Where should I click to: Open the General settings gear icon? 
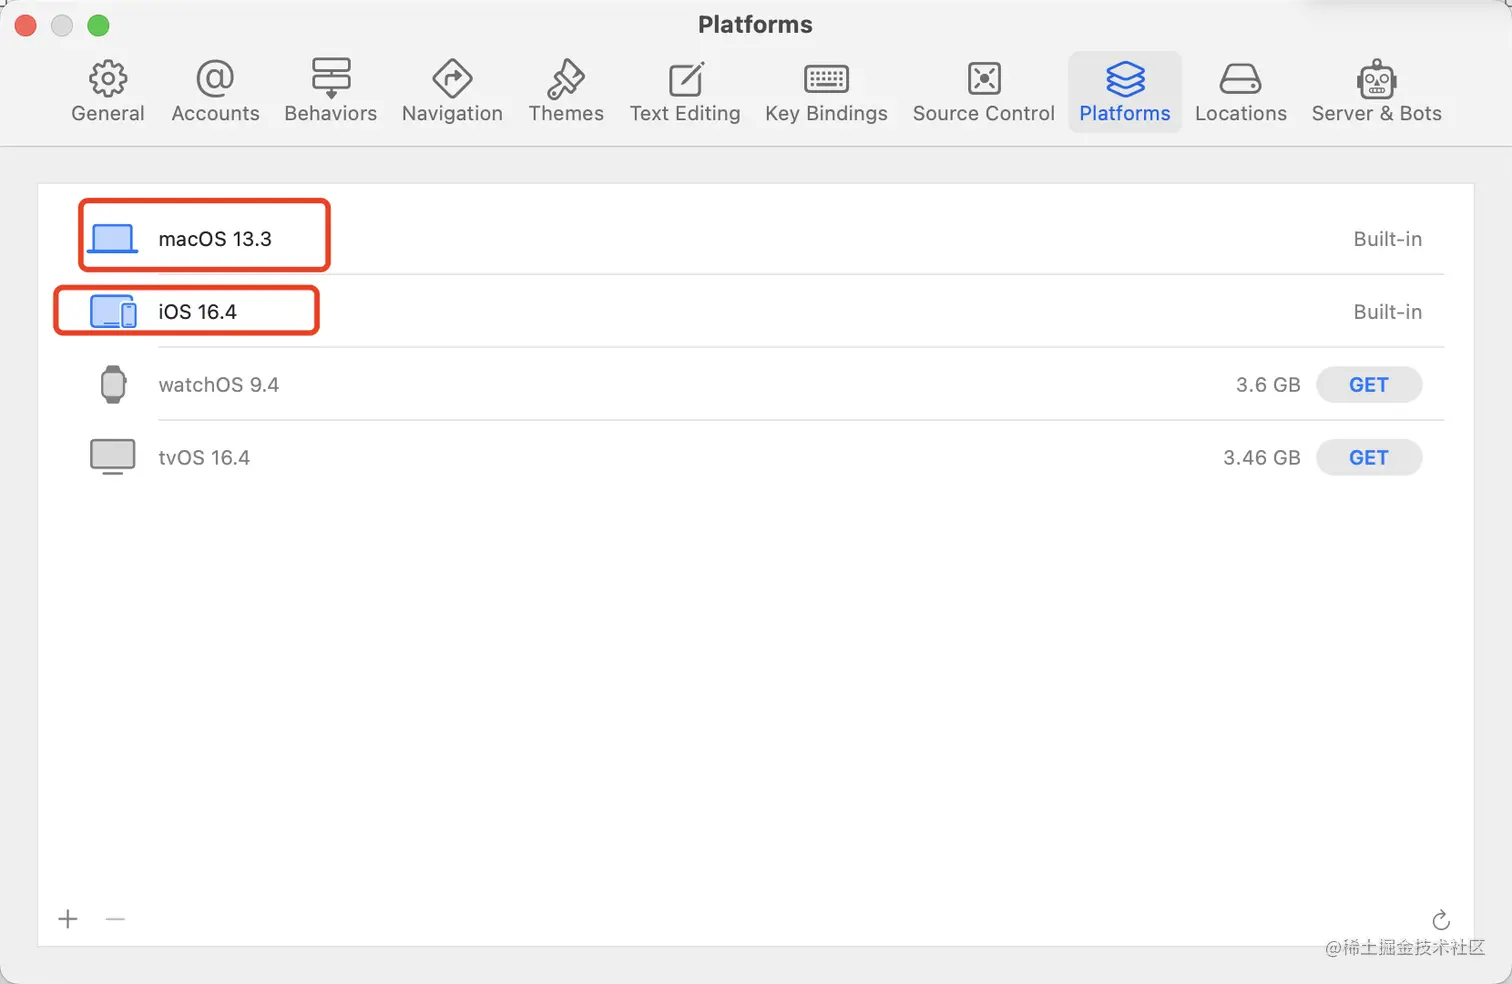click(108, 78)
